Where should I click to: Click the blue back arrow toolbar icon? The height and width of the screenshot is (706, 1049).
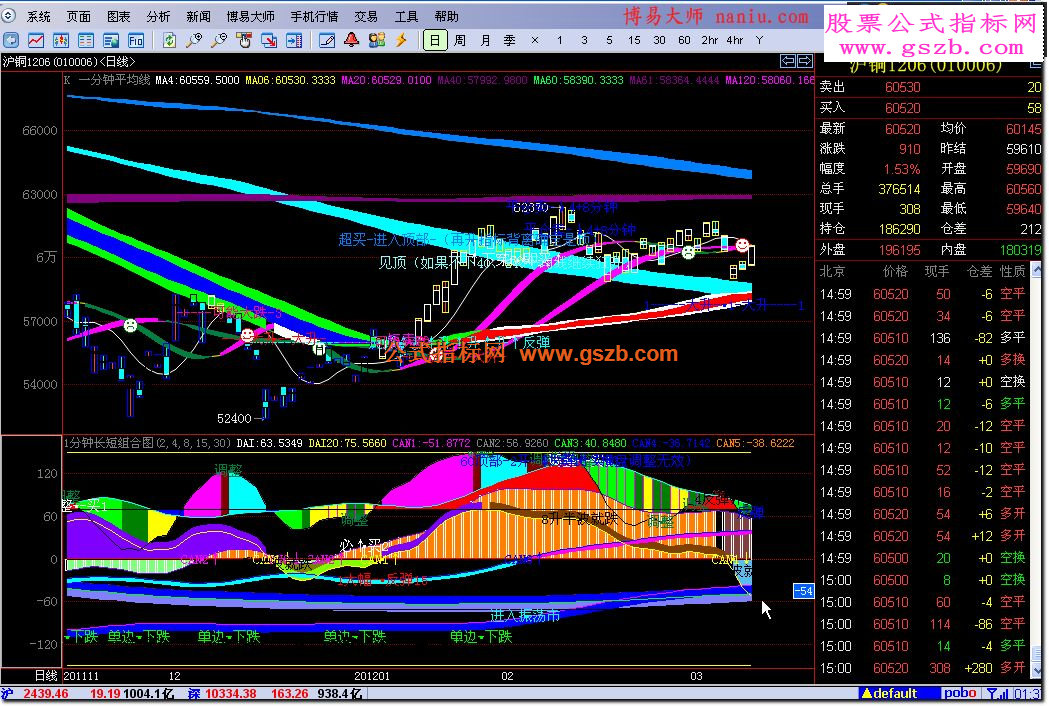pos(11,41)
